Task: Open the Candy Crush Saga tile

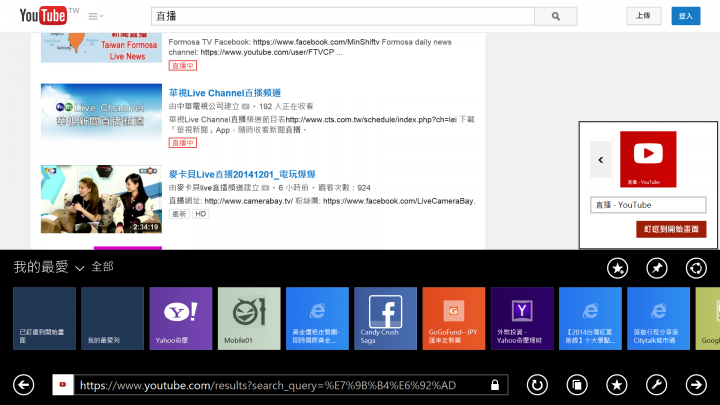Action: pyautogui.click(x=385, y=318)
